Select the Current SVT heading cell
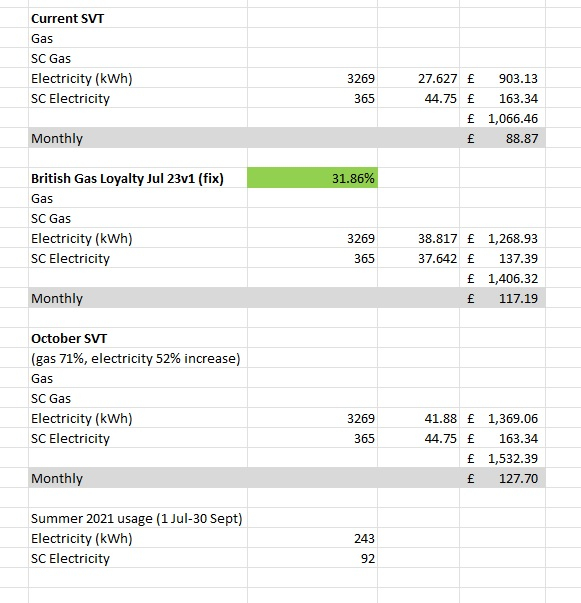581x603 pixels. (x=138, y=18)
